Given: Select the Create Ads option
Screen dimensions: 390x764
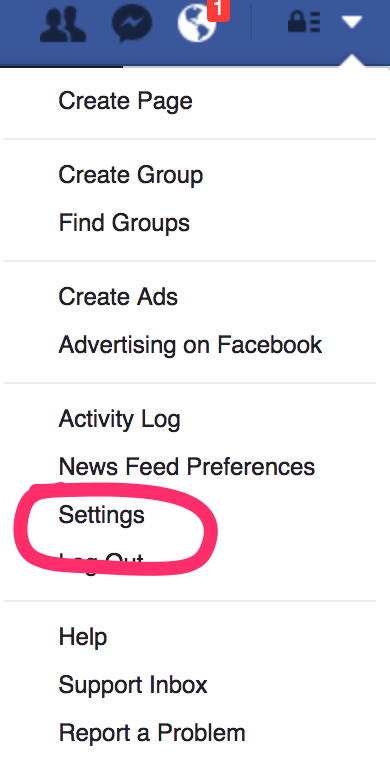Looking at the screenshot, I should [118, 297].
